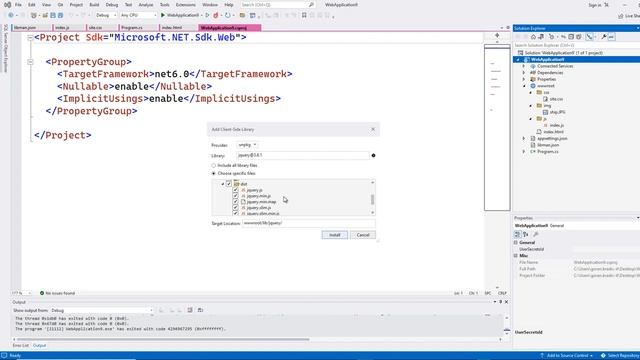Click the pending changes filter icon

click(552, 37)
